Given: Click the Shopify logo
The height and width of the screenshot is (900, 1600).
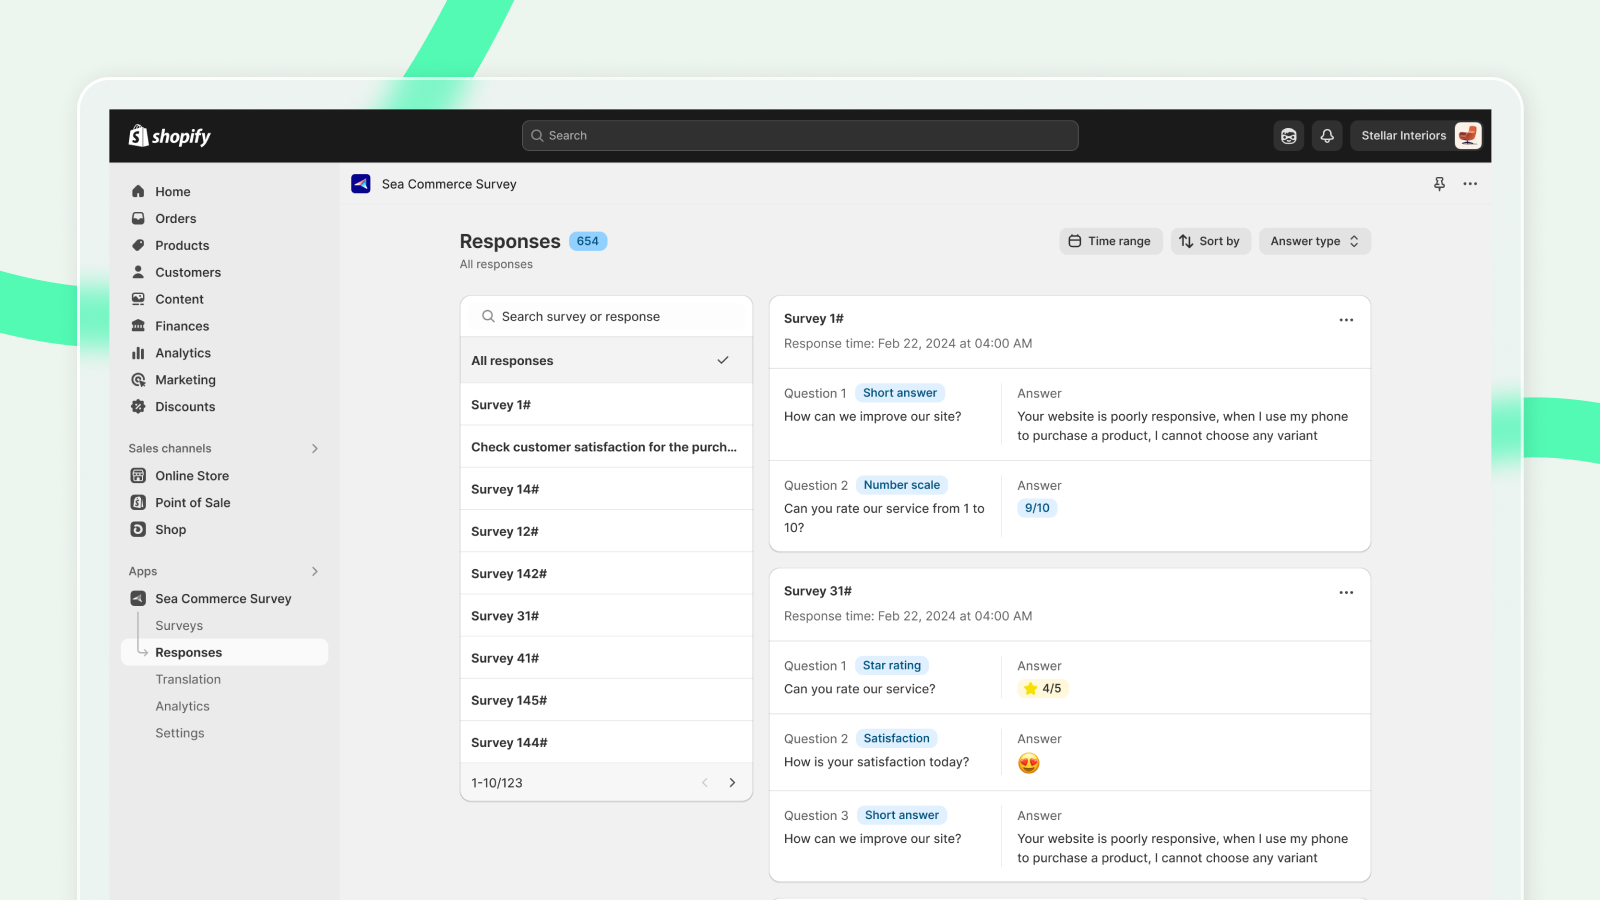Looking at the screenshot, I should pyautogui.click(x=170, y=136).
